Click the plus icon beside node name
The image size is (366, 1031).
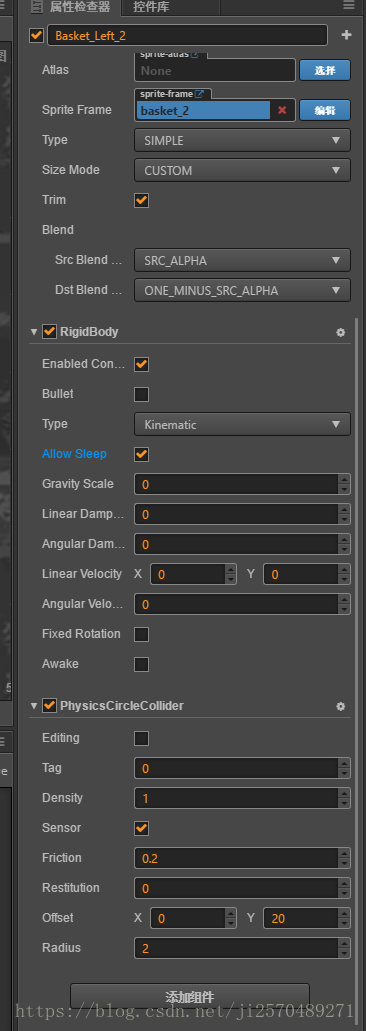[346, 35]
